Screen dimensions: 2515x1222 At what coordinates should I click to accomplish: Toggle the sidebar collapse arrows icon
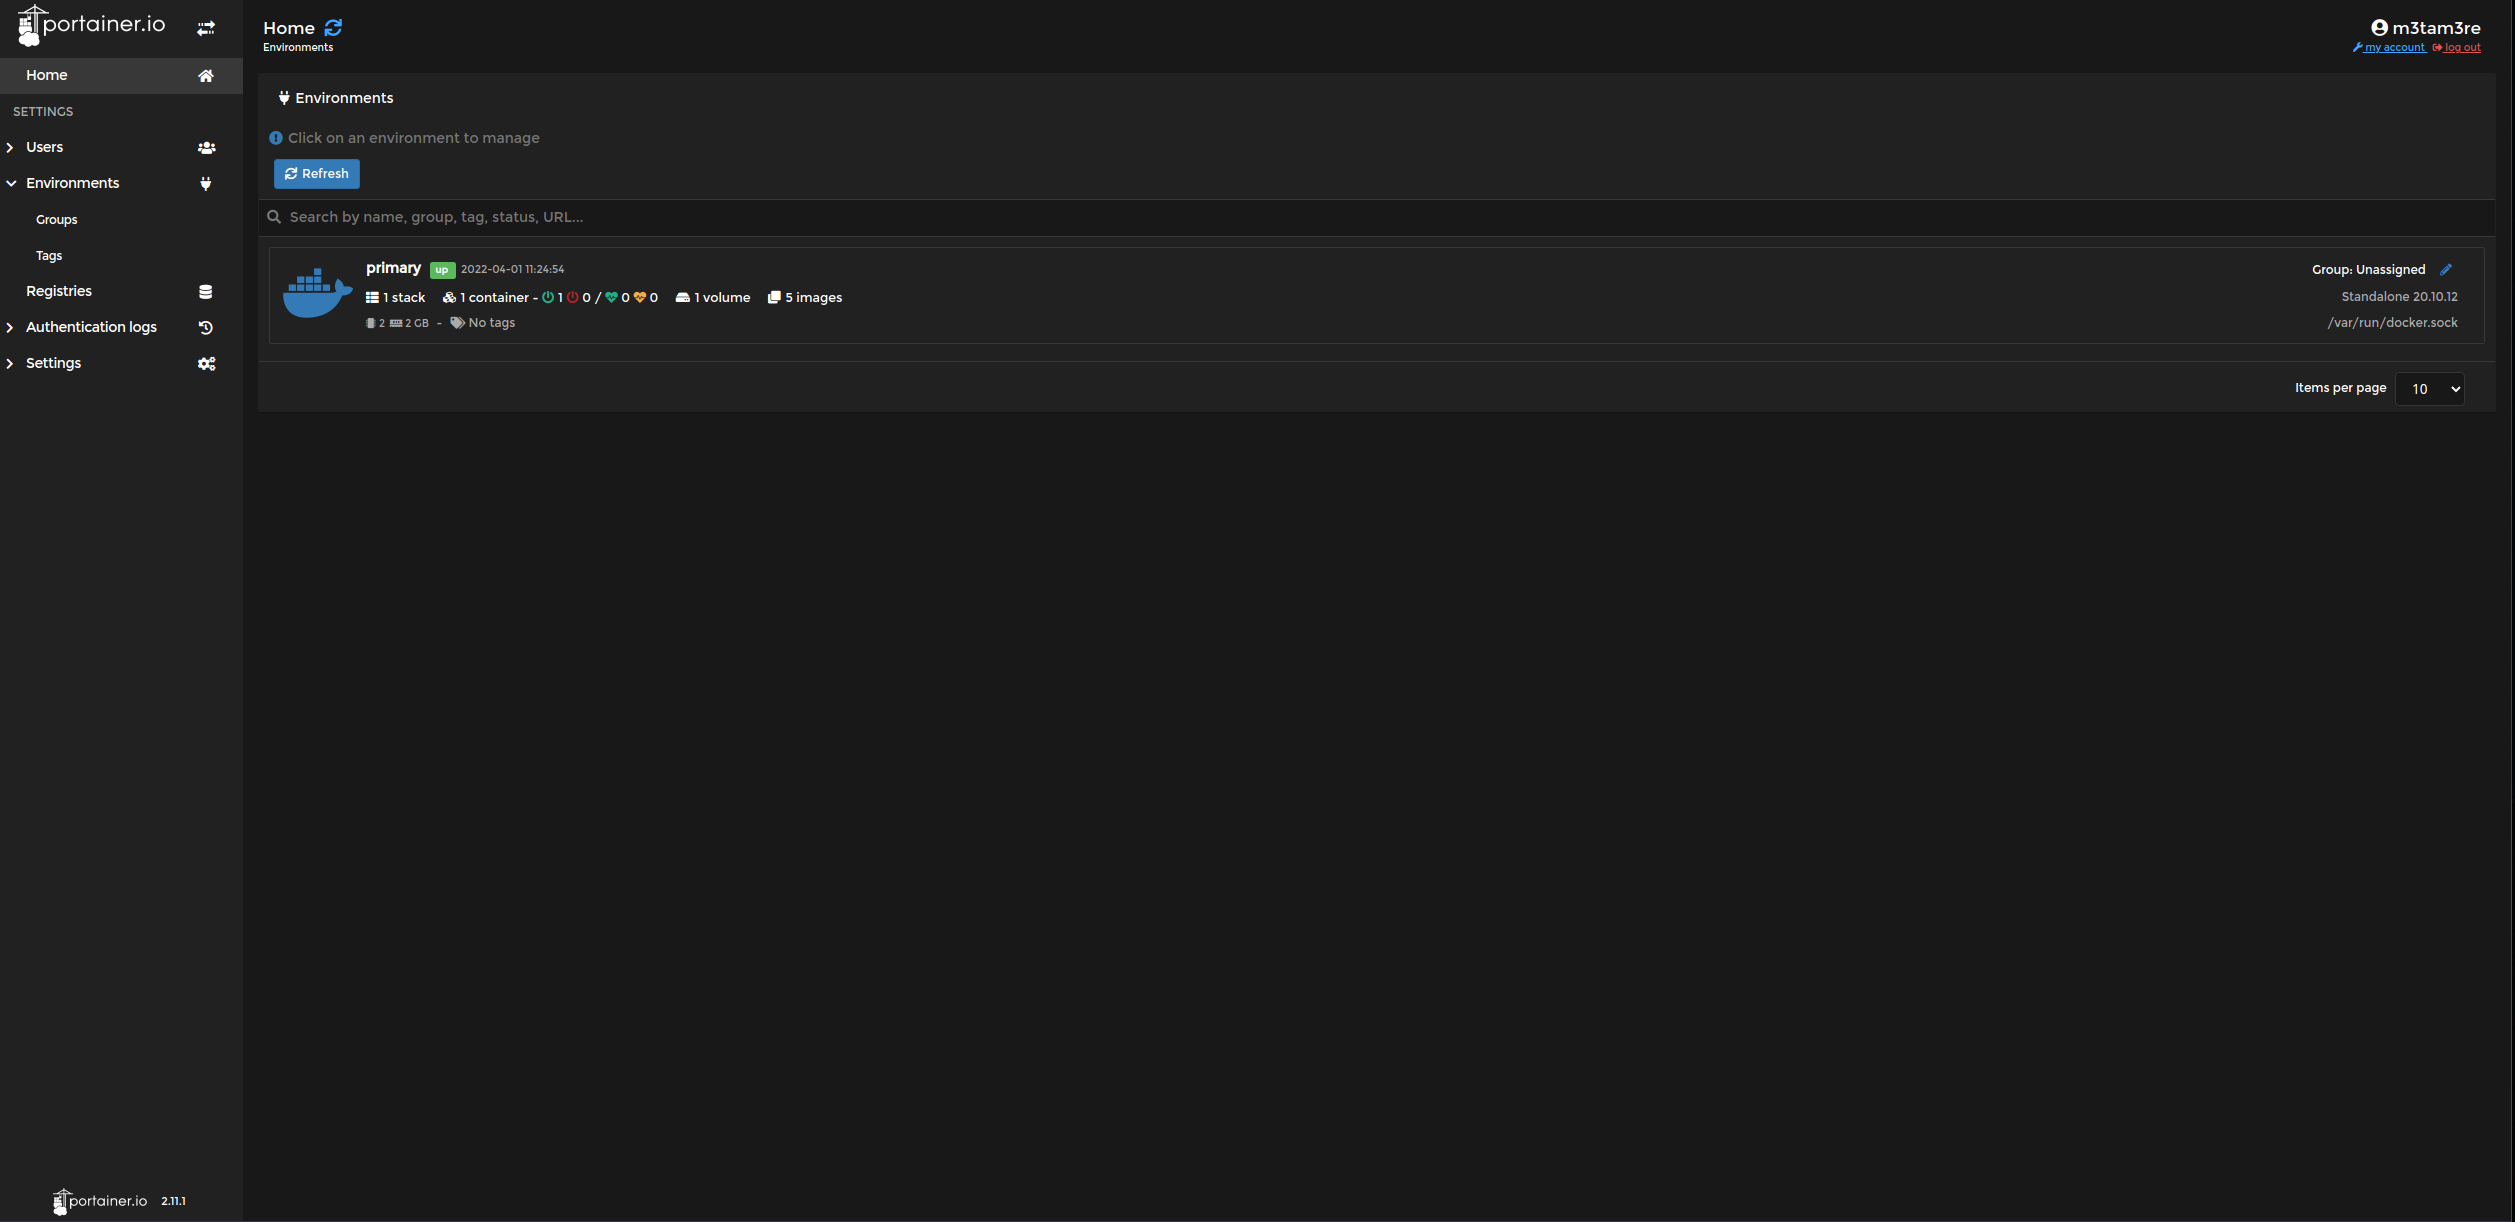tap(206, 28)
